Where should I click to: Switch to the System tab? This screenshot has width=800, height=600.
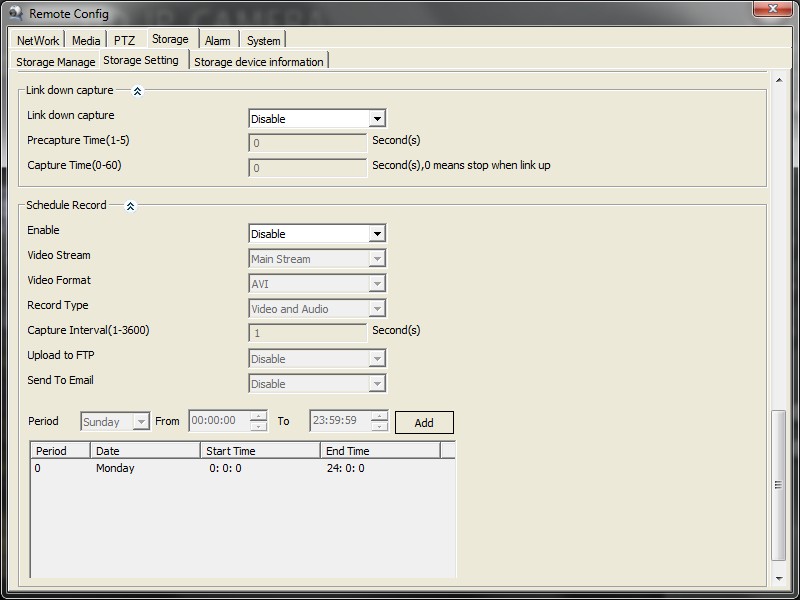click(x=263, y=40)
